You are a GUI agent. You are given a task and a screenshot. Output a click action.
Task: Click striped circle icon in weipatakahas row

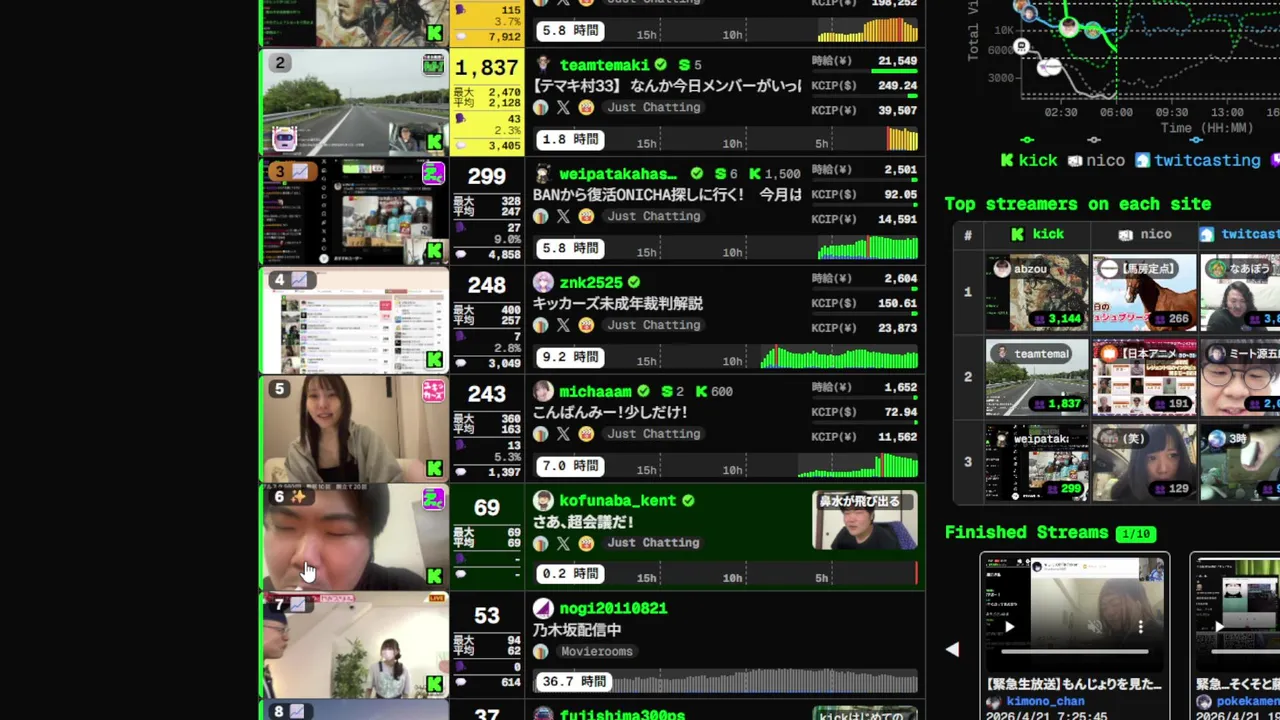(541, 217)
